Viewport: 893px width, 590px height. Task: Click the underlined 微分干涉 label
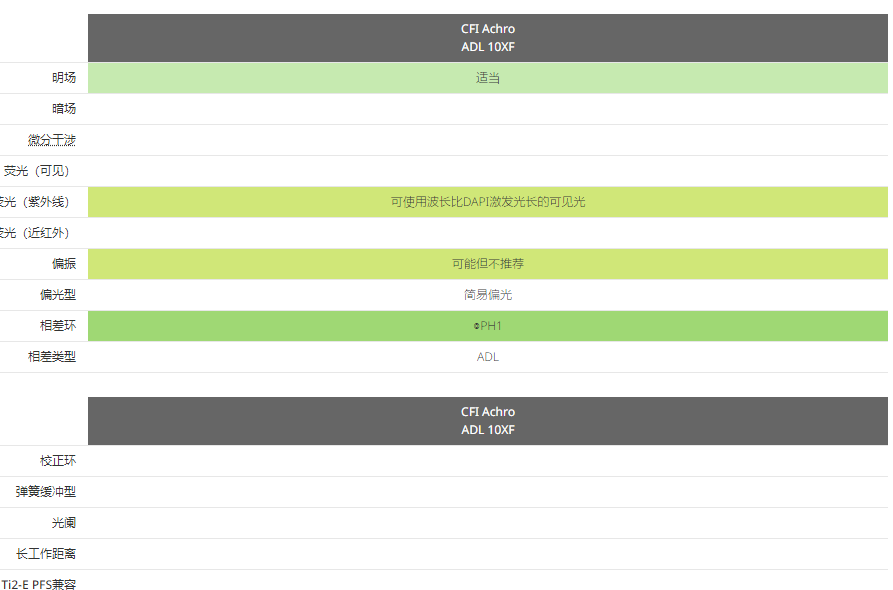(51, 140)
